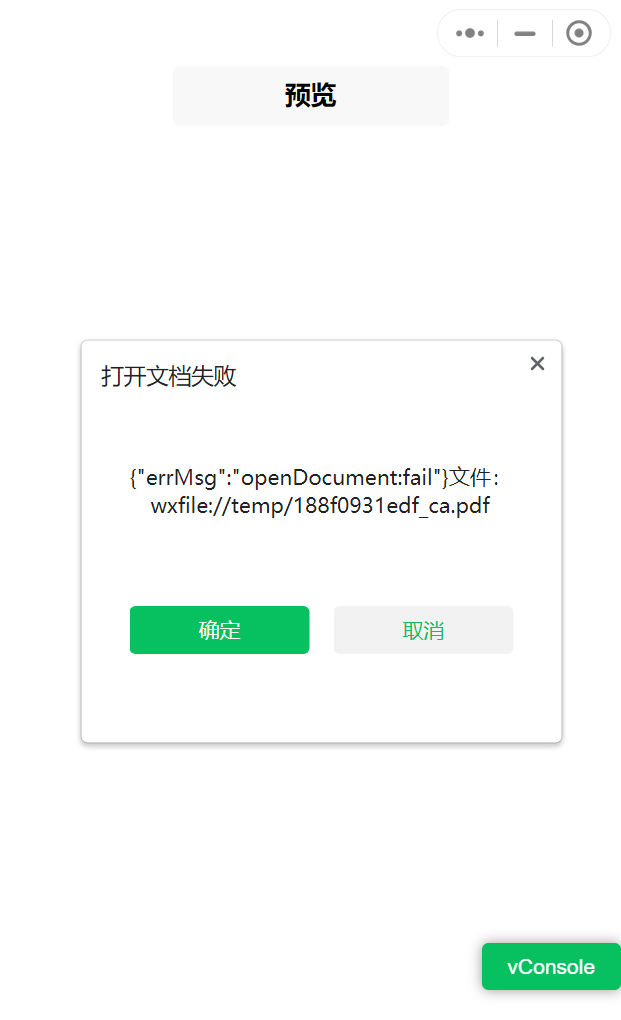Viewport: 621px width, 1020px height.
Task: Click the 打开文档失败 dialog title text
Action: (x=168, y=376)
